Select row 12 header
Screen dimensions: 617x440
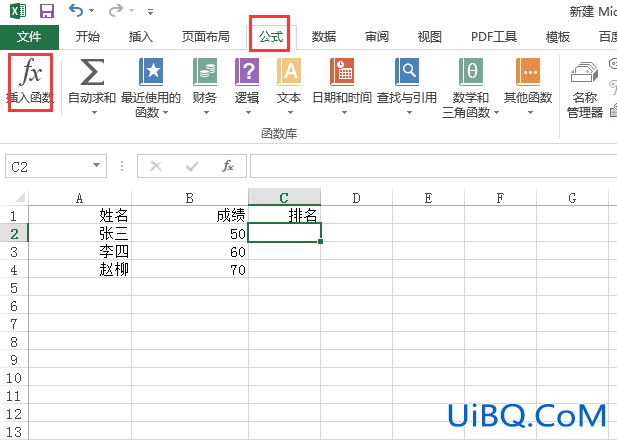14,414
